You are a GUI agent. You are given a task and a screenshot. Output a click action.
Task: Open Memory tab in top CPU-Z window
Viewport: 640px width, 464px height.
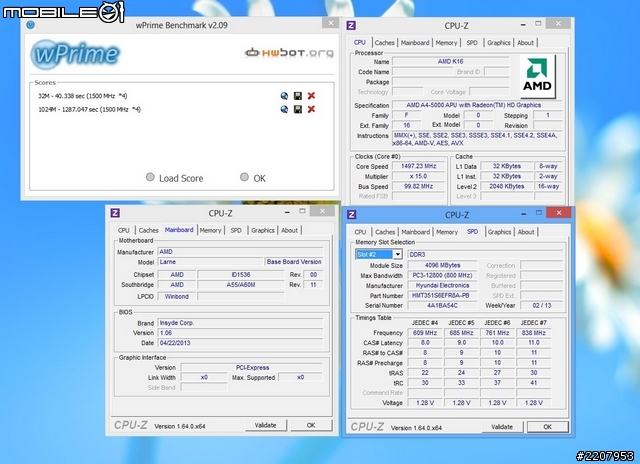[x=446, y=42]
